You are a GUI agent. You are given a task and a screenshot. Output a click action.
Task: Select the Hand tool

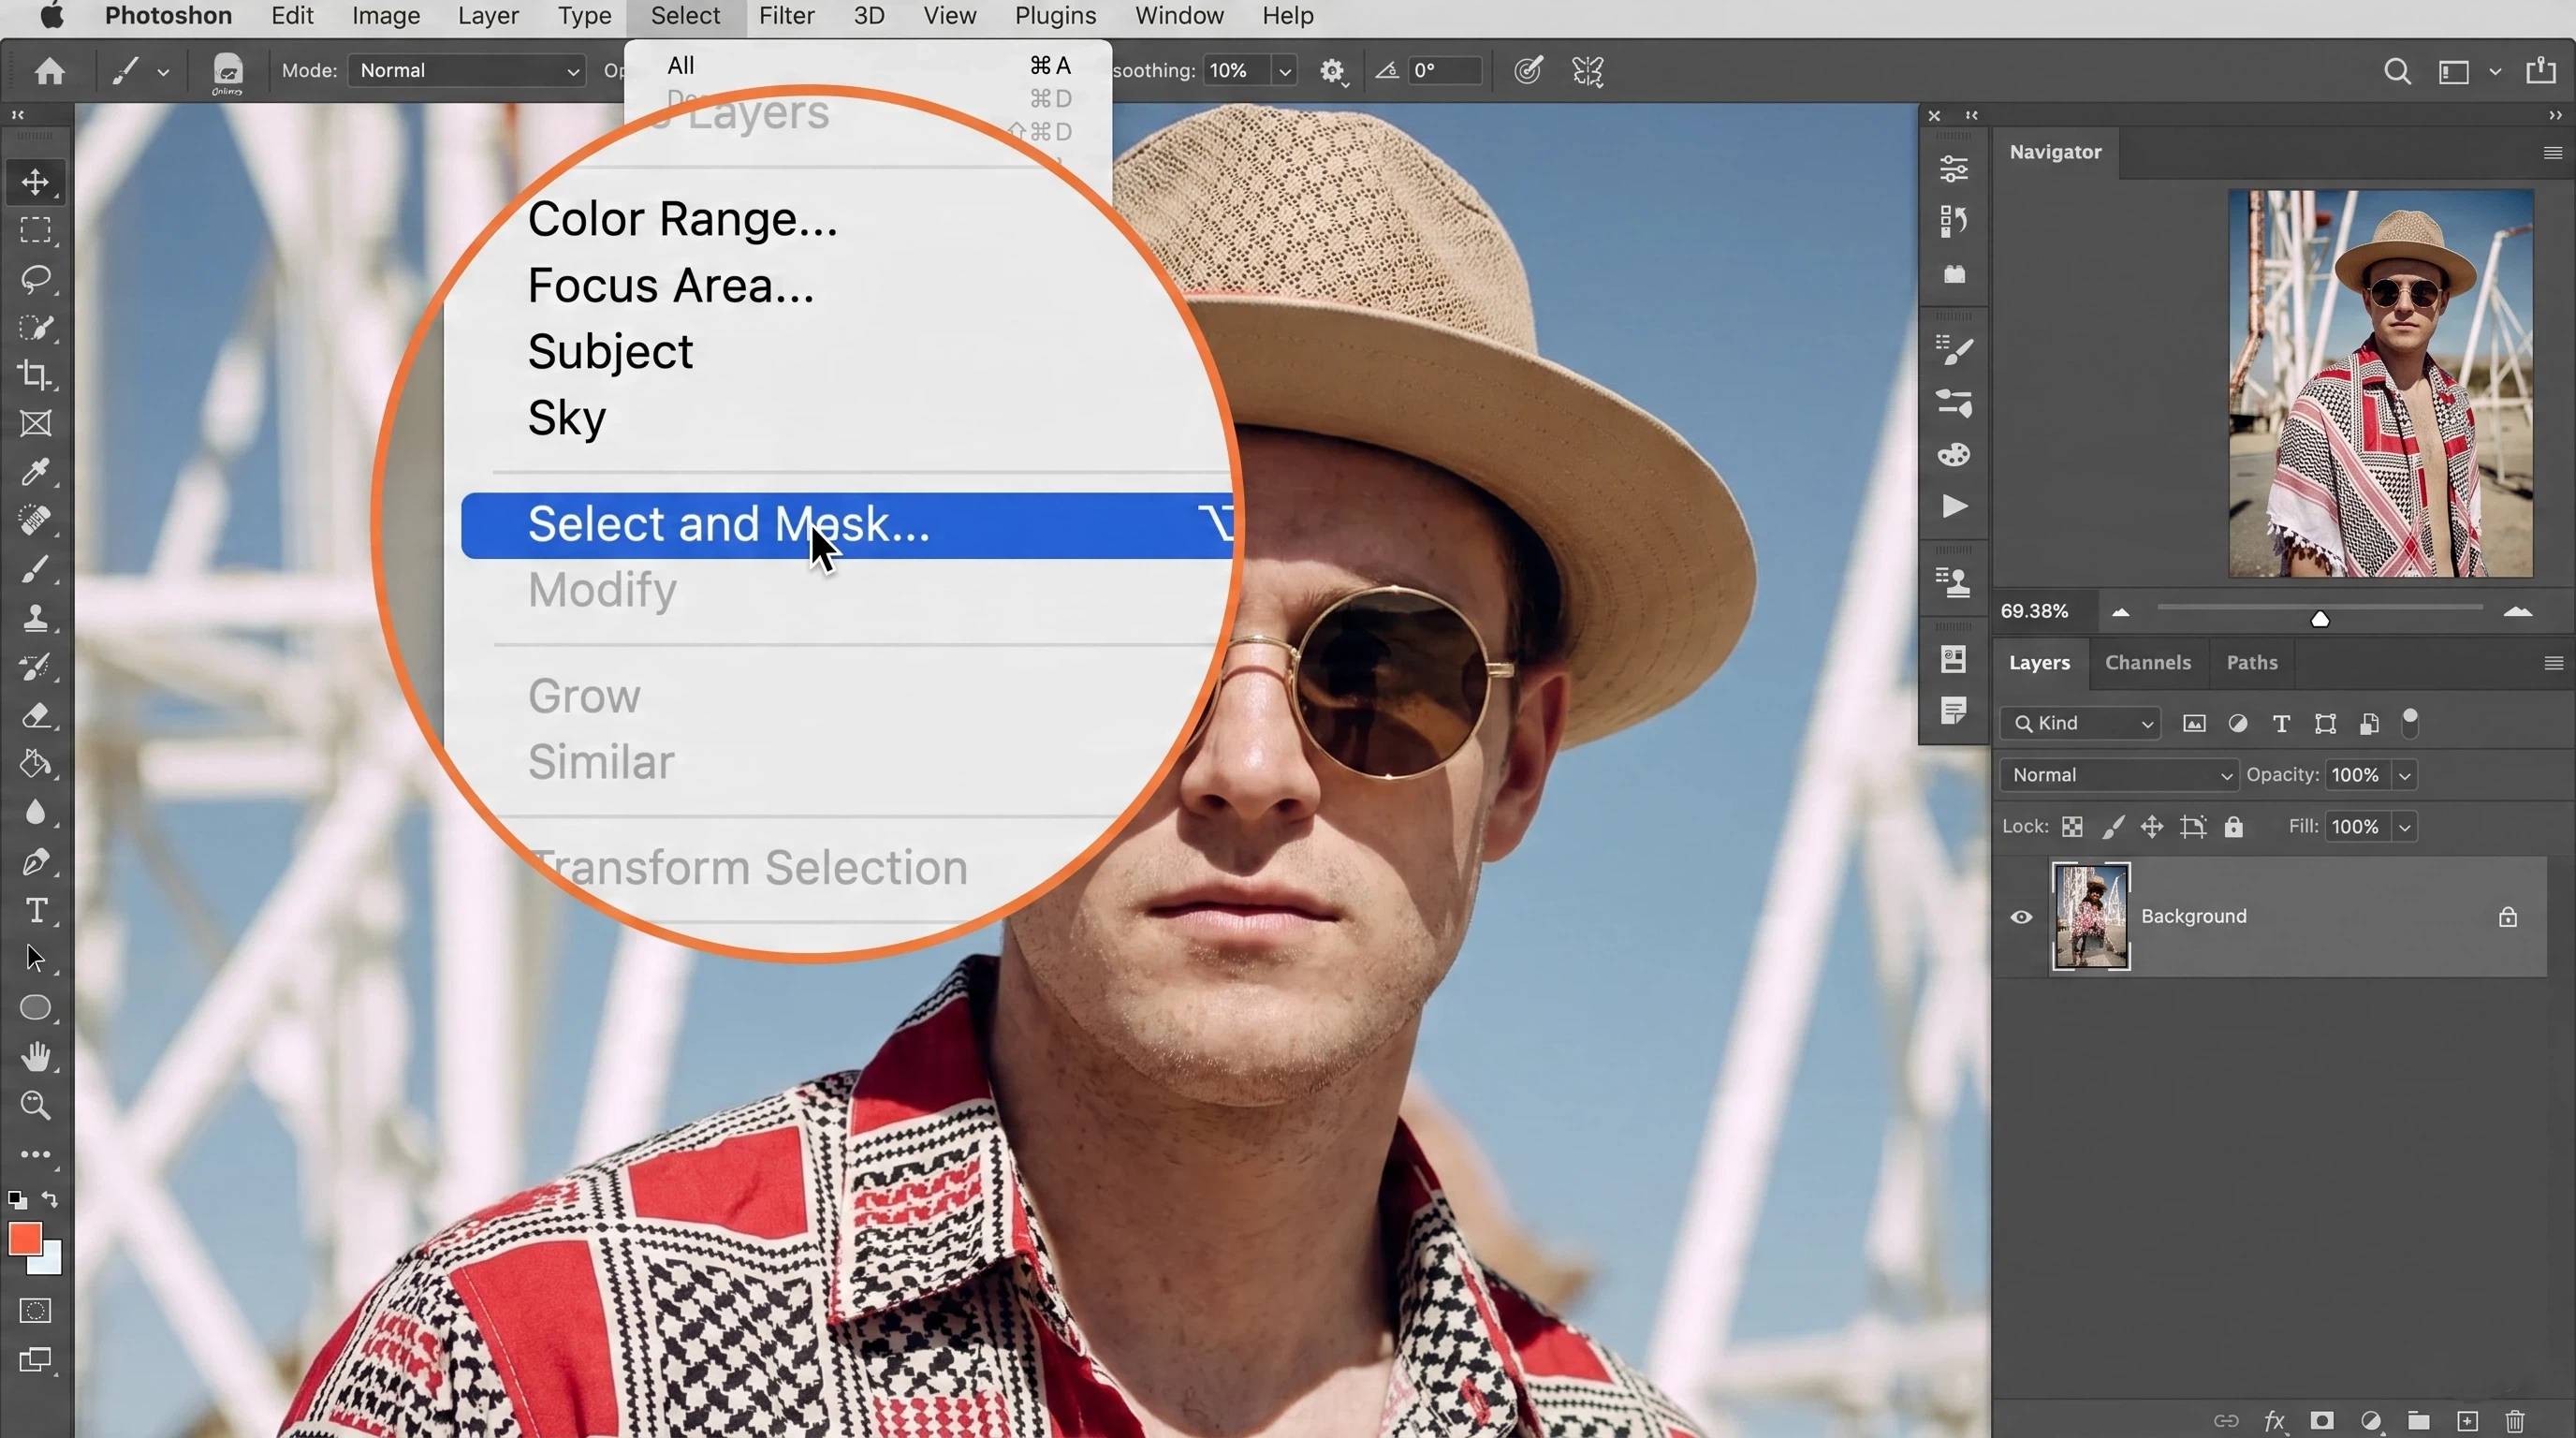(x=36, y=1056)
